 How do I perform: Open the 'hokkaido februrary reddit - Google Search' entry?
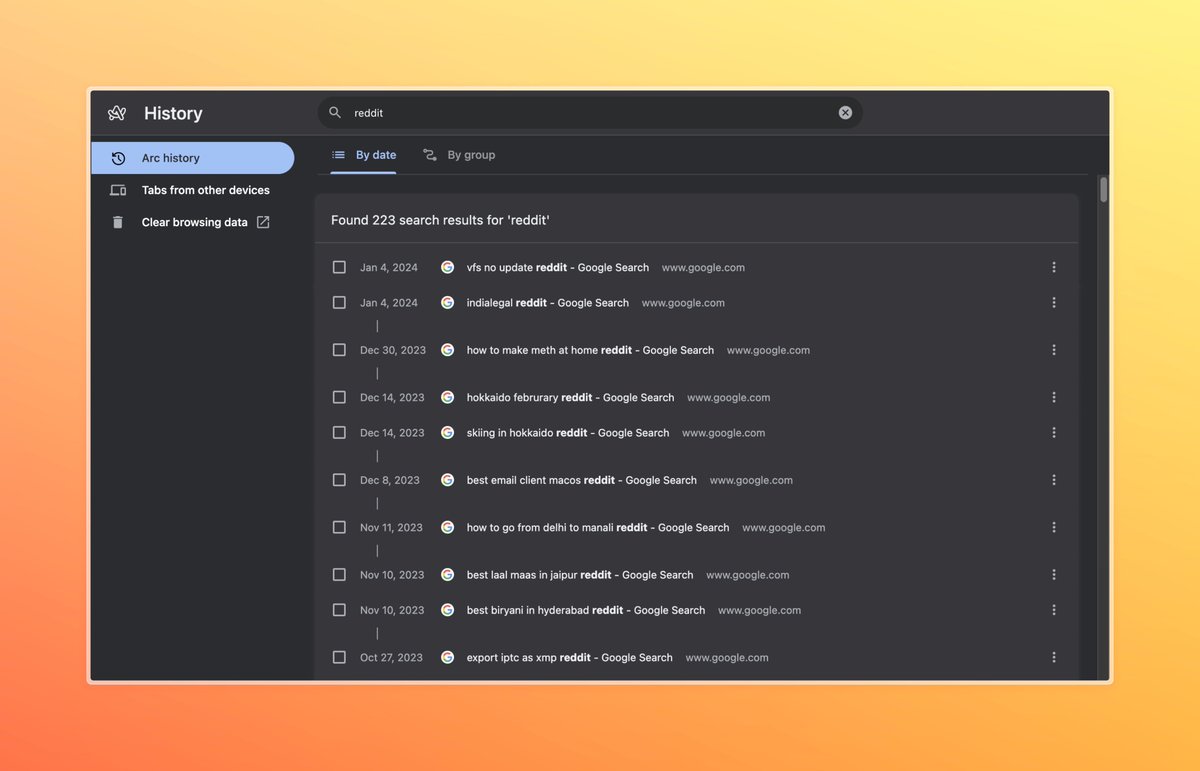click(570, 397)
